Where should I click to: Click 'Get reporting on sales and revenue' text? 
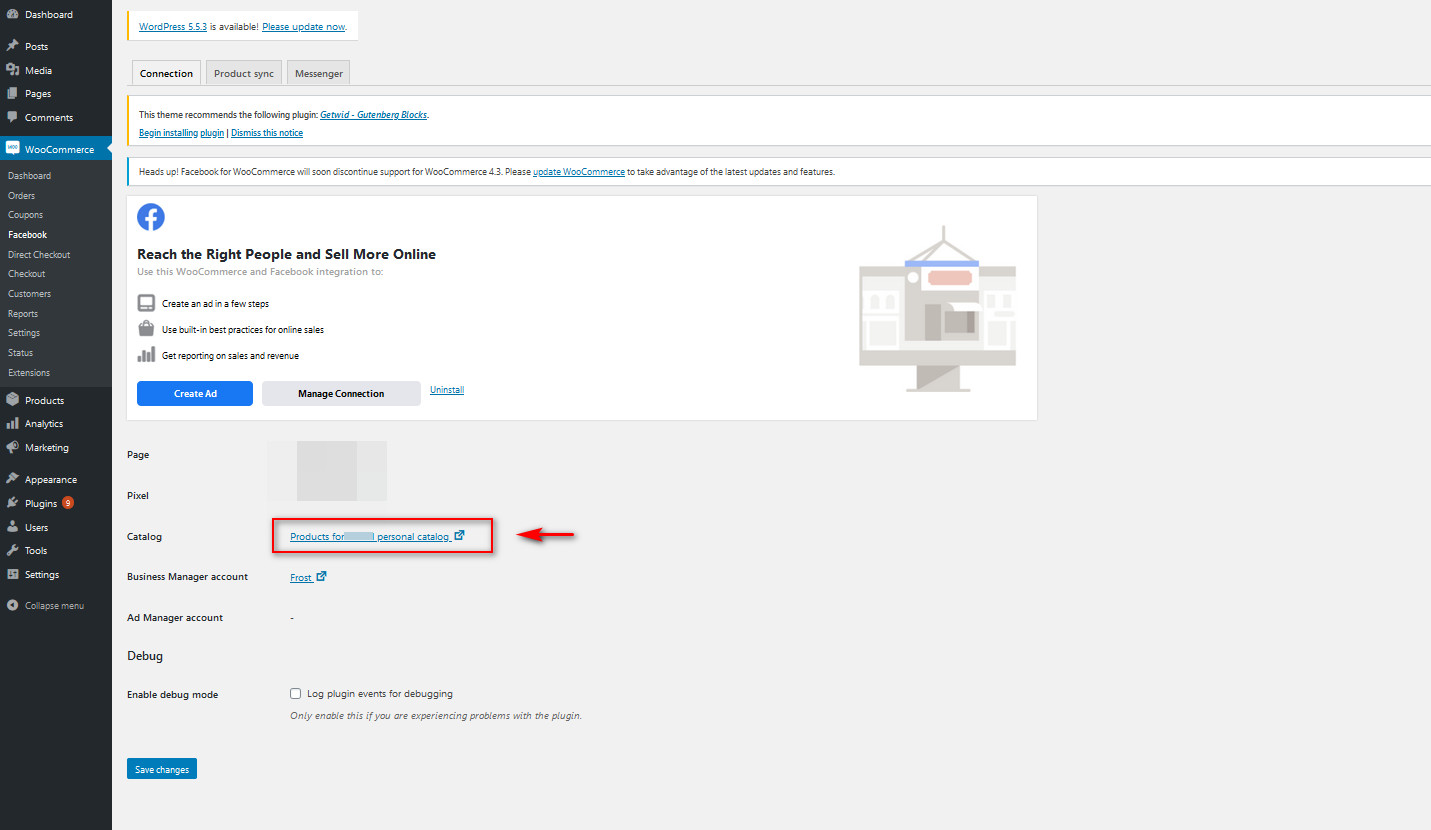[x=230, y=355]
